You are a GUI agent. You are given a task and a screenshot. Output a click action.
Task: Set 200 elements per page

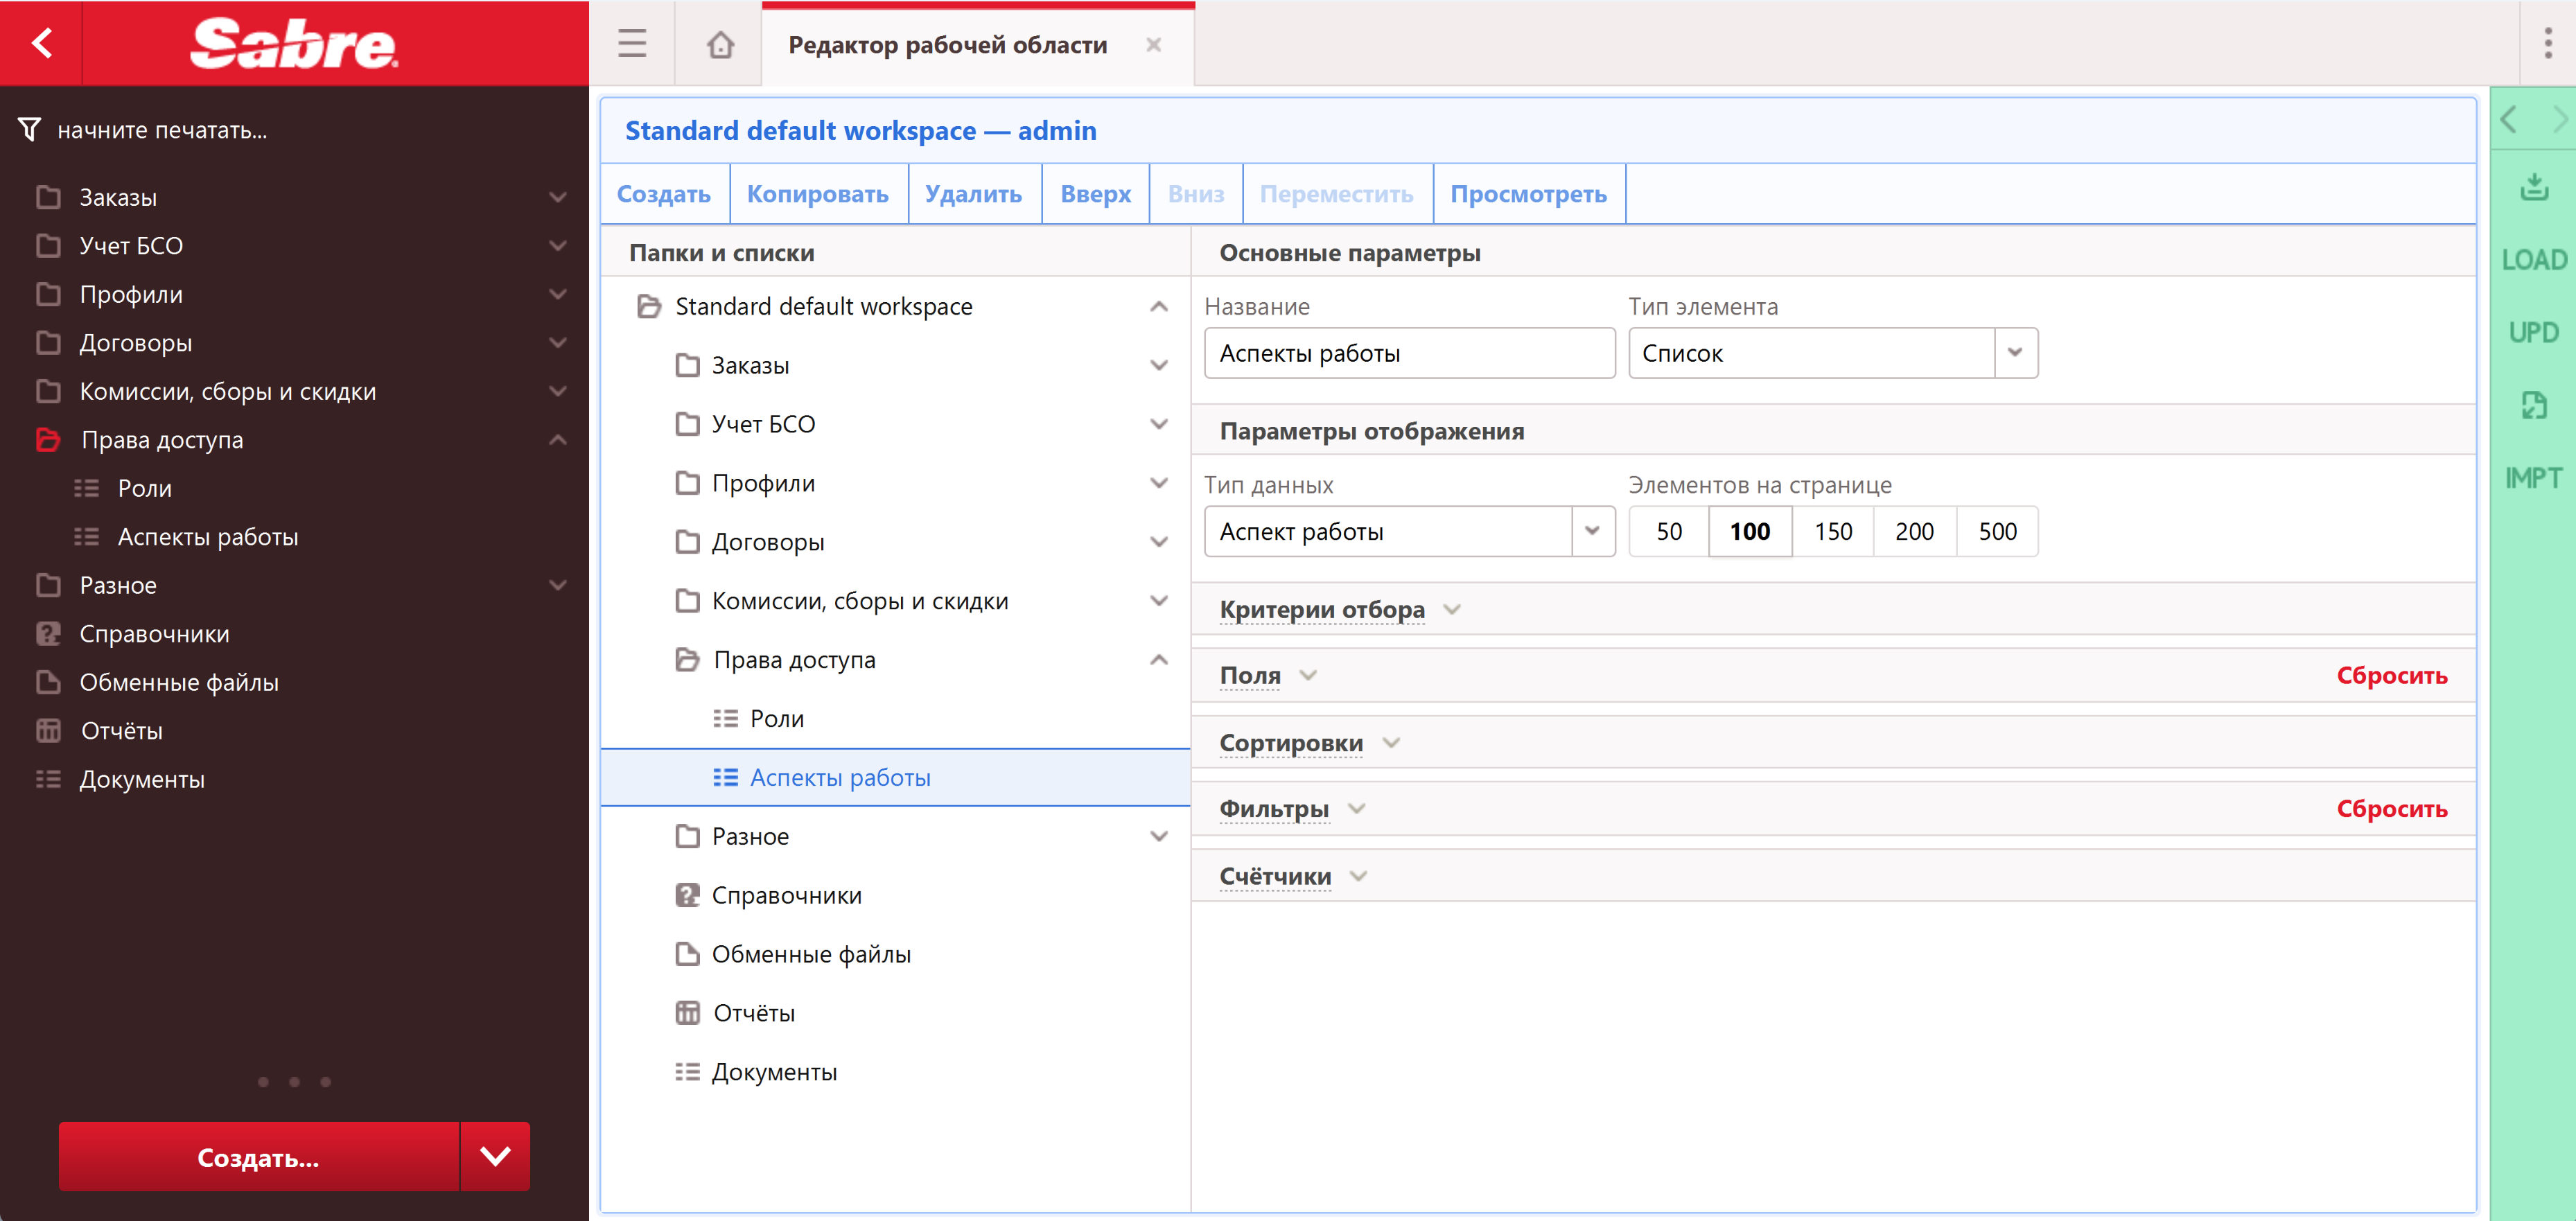[1914, 531]
